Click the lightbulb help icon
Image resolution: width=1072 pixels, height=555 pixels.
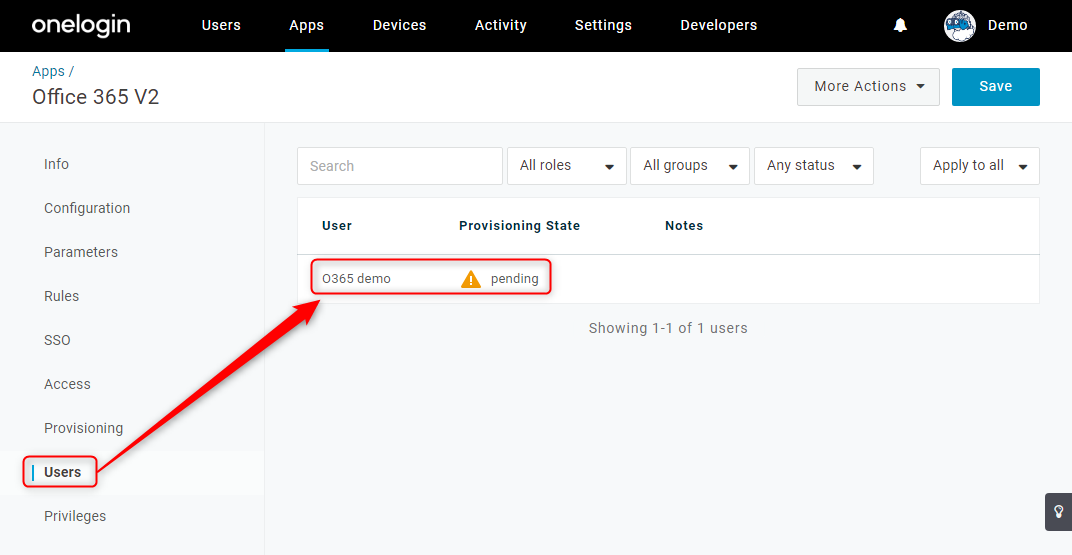1058,511
